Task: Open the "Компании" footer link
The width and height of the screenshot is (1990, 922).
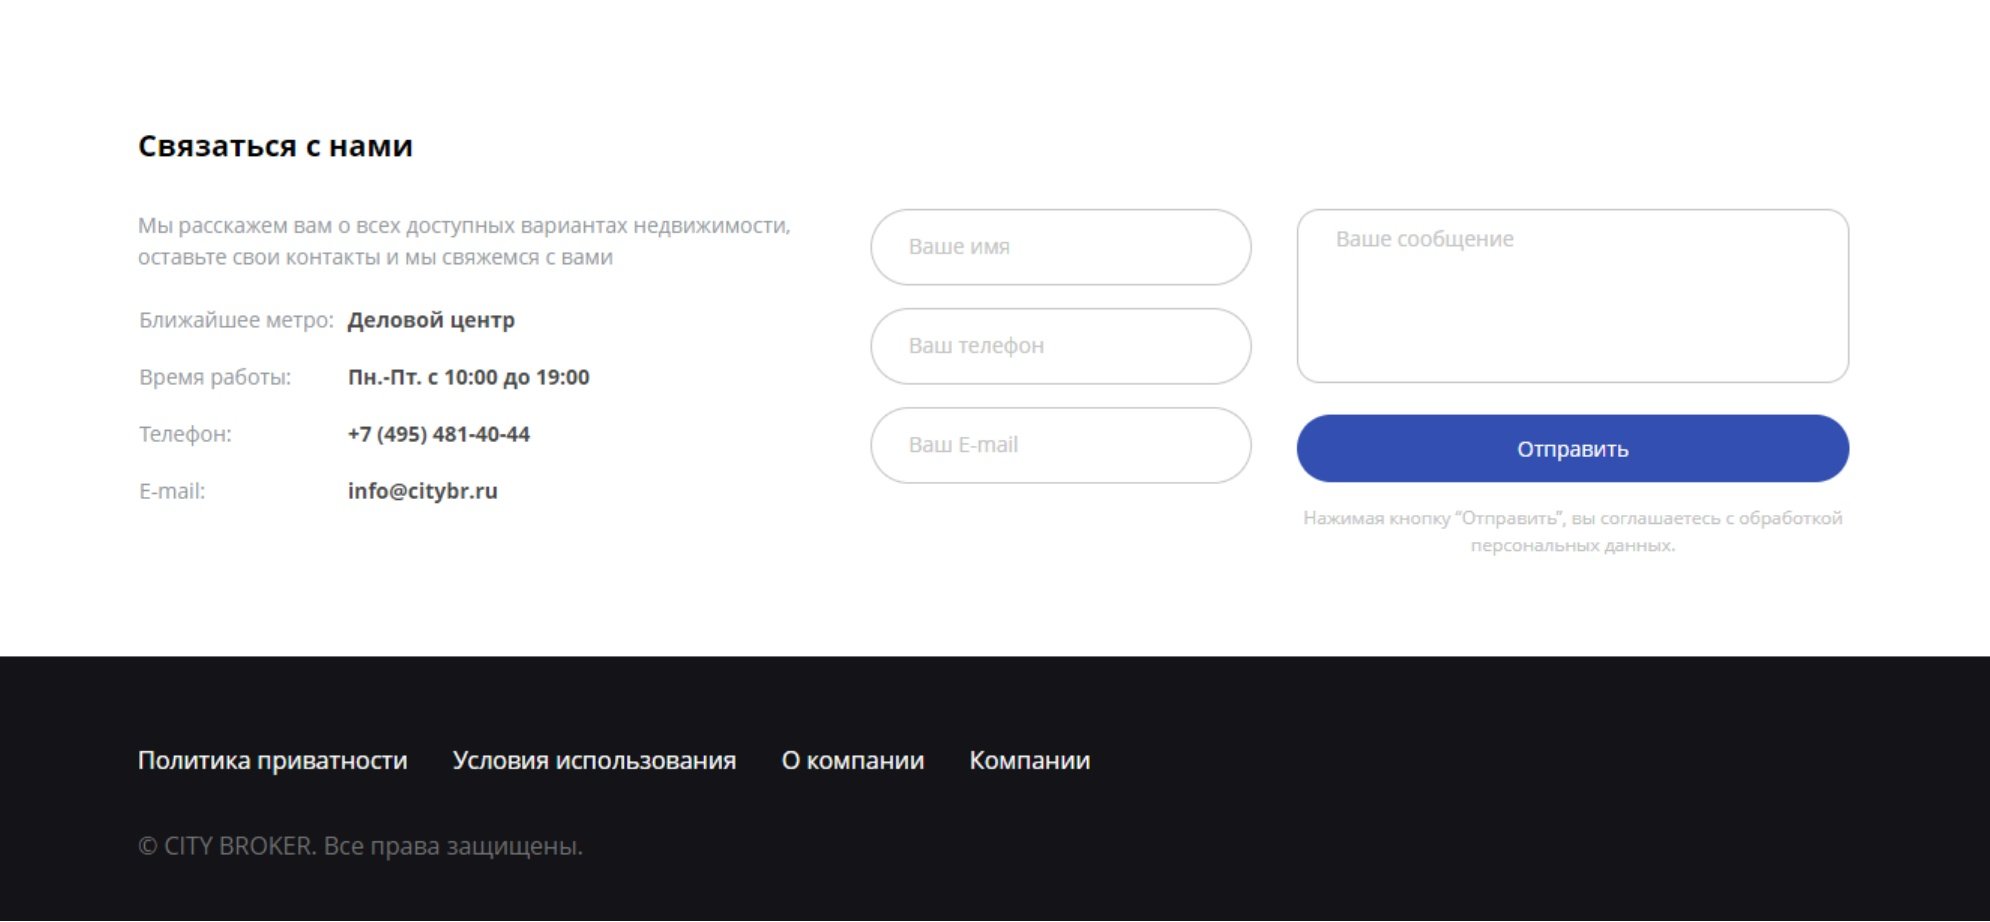Action: click(x=1029, y=761)
